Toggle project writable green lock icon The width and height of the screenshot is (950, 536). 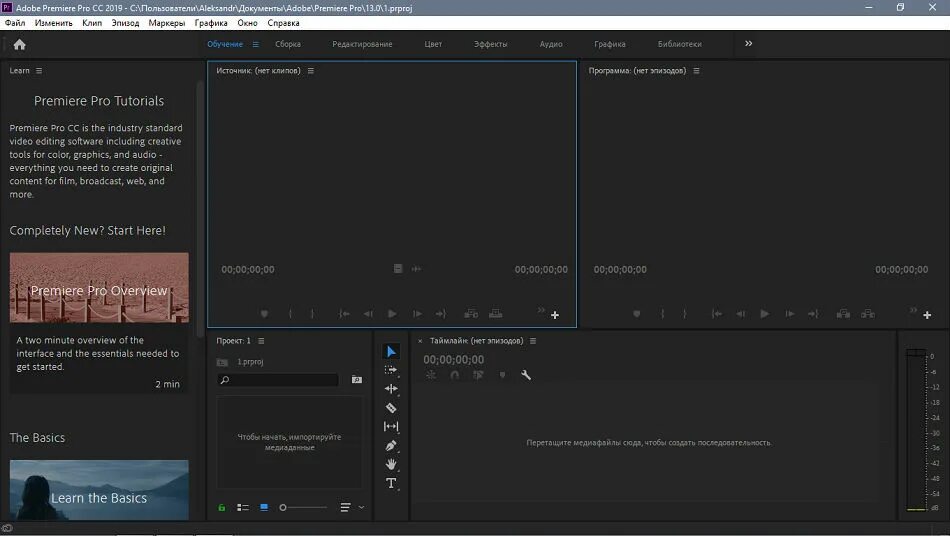(222, 508)
